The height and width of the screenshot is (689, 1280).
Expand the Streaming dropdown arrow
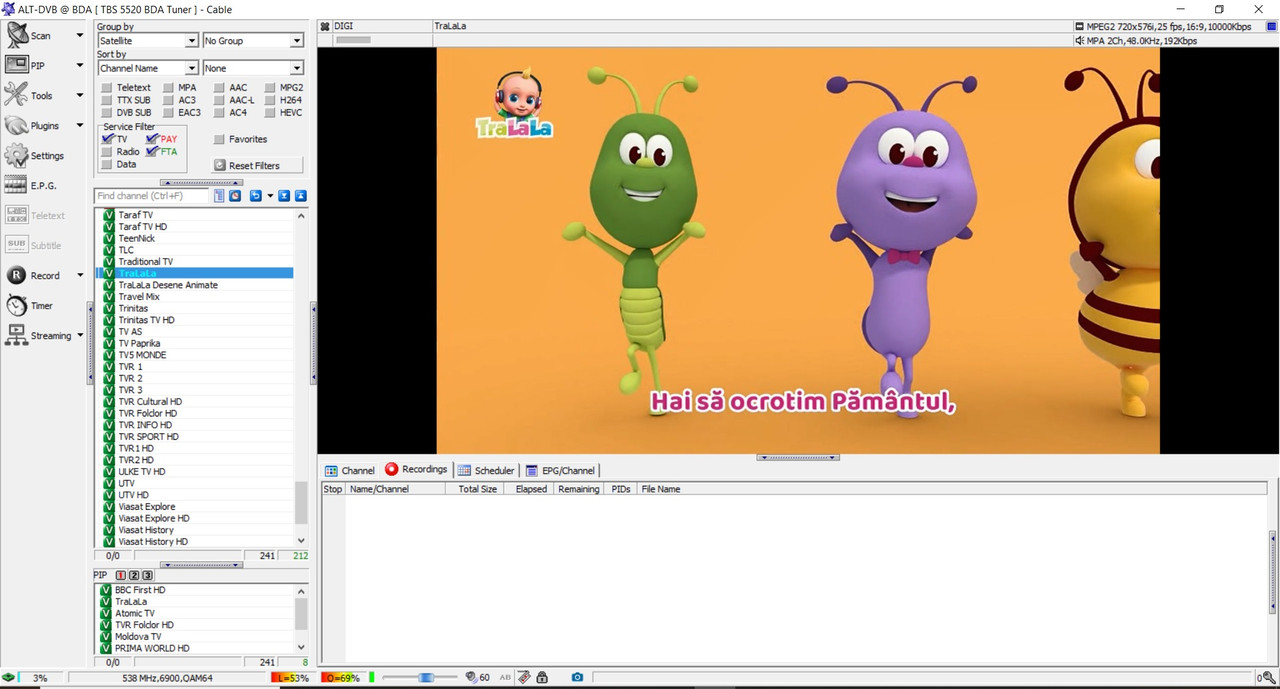[80, 336]
